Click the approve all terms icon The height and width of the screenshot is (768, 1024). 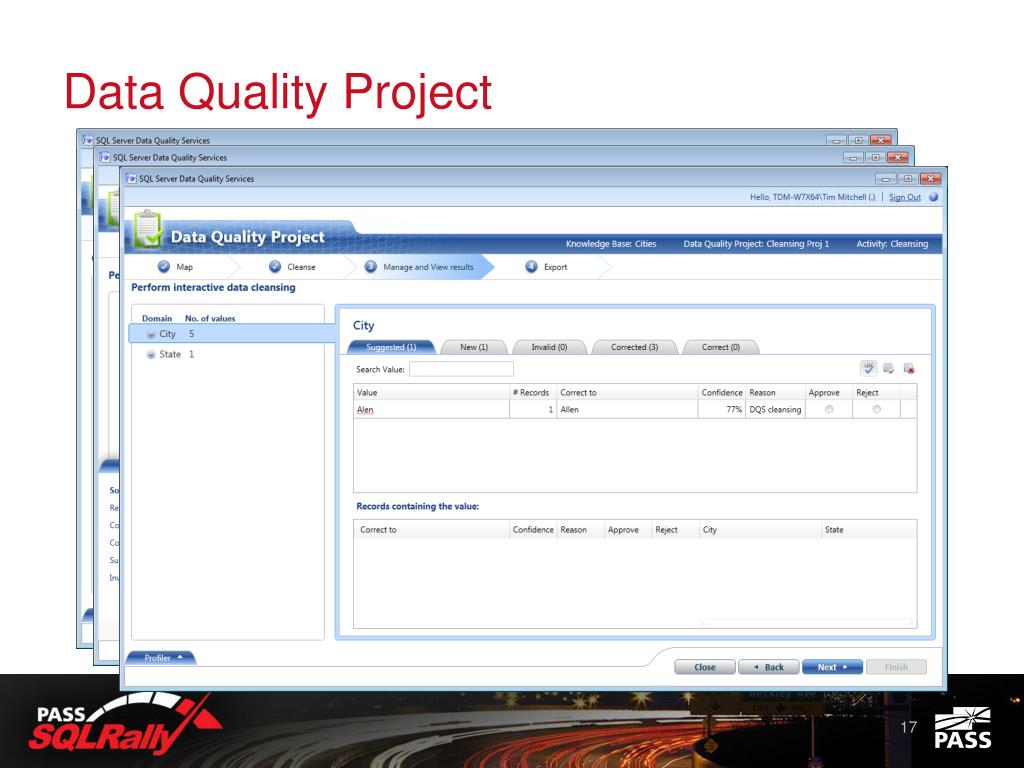pyautogui.click(x=888, y=369)
